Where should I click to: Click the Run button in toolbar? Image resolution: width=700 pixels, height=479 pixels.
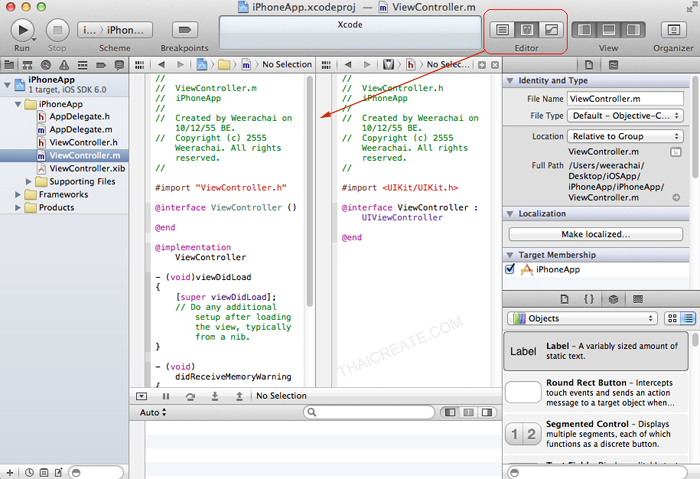pyautogui.click(x=22, y=29)
